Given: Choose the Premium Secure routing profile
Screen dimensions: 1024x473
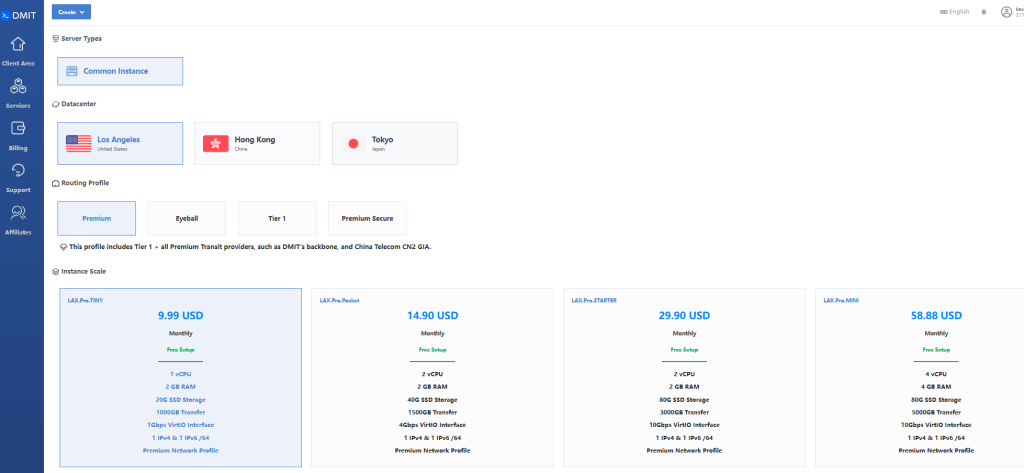Looking at the screenshot, I should pyautogui.click(x=367, y=218).
